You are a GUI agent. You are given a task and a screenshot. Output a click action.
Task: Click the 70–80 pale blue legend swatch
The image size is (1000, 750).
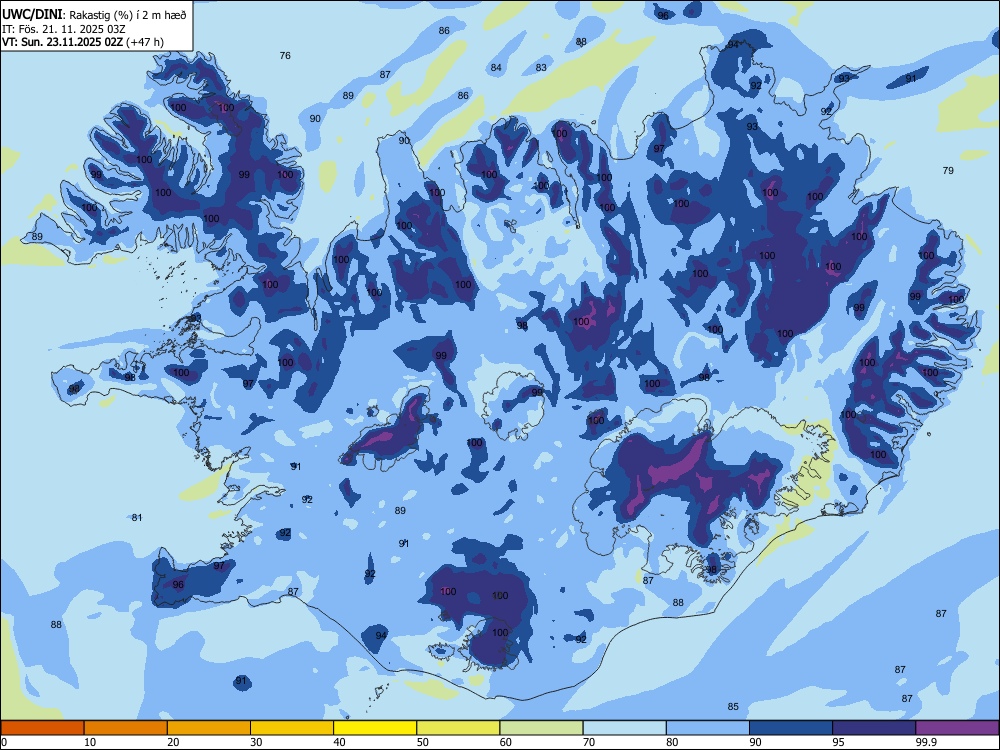pos(624,728)
